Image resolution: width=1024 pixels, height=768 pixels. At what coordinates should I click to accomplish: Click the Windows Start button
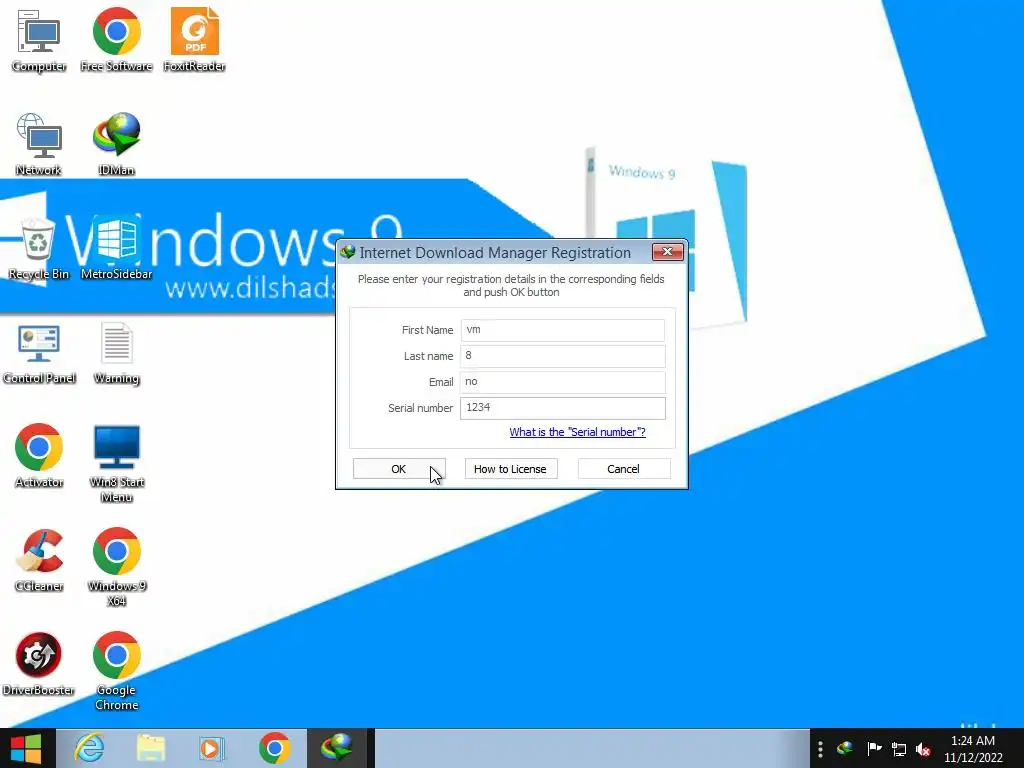click(x=26, y=748)
